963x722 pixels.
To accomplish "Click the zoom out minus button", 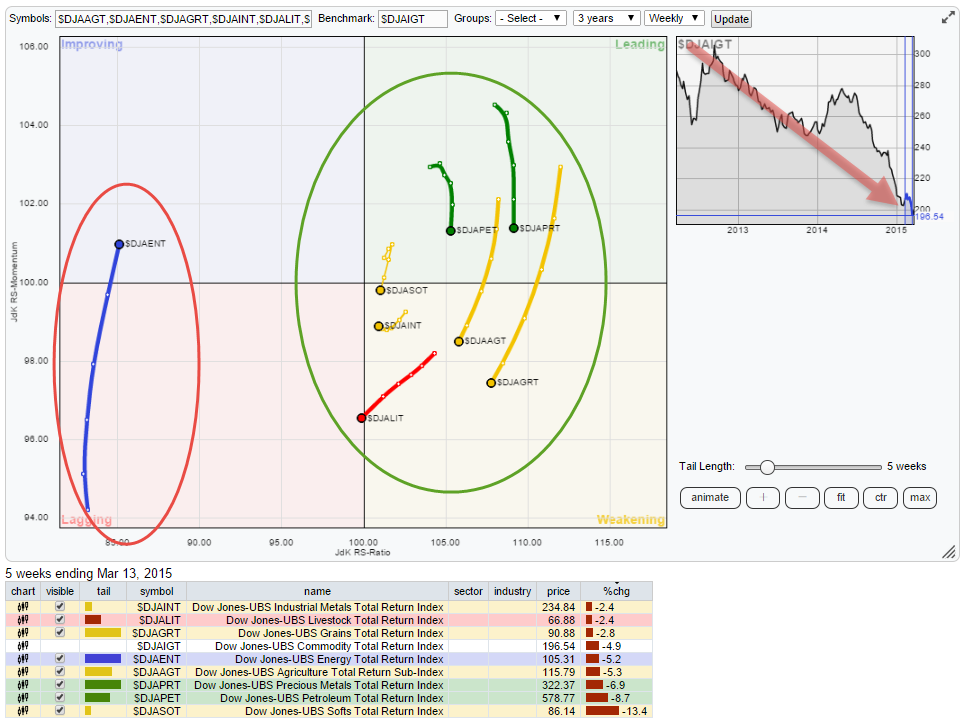I will click(x=802, y=497).
